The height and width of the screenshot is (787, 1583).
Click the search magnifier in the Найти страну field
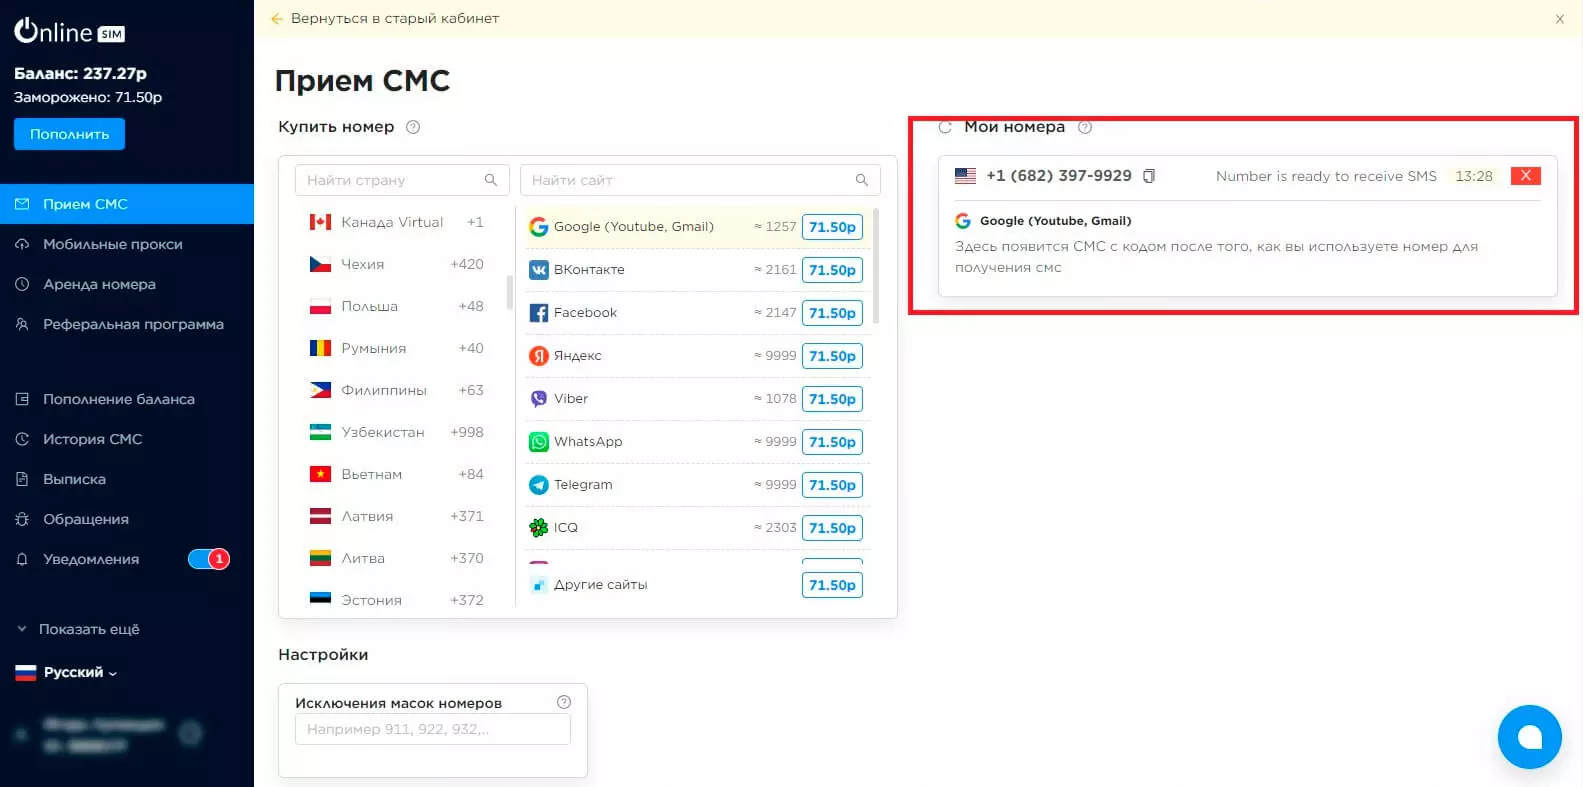(490, 180)
